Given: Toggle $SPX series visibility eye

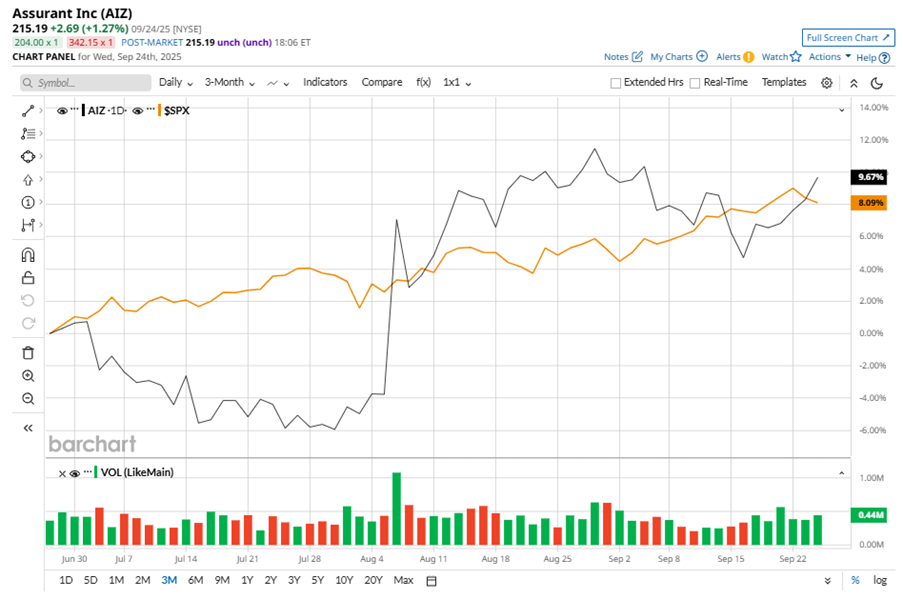Looking at the screenshot, I should tap(138, 111).
